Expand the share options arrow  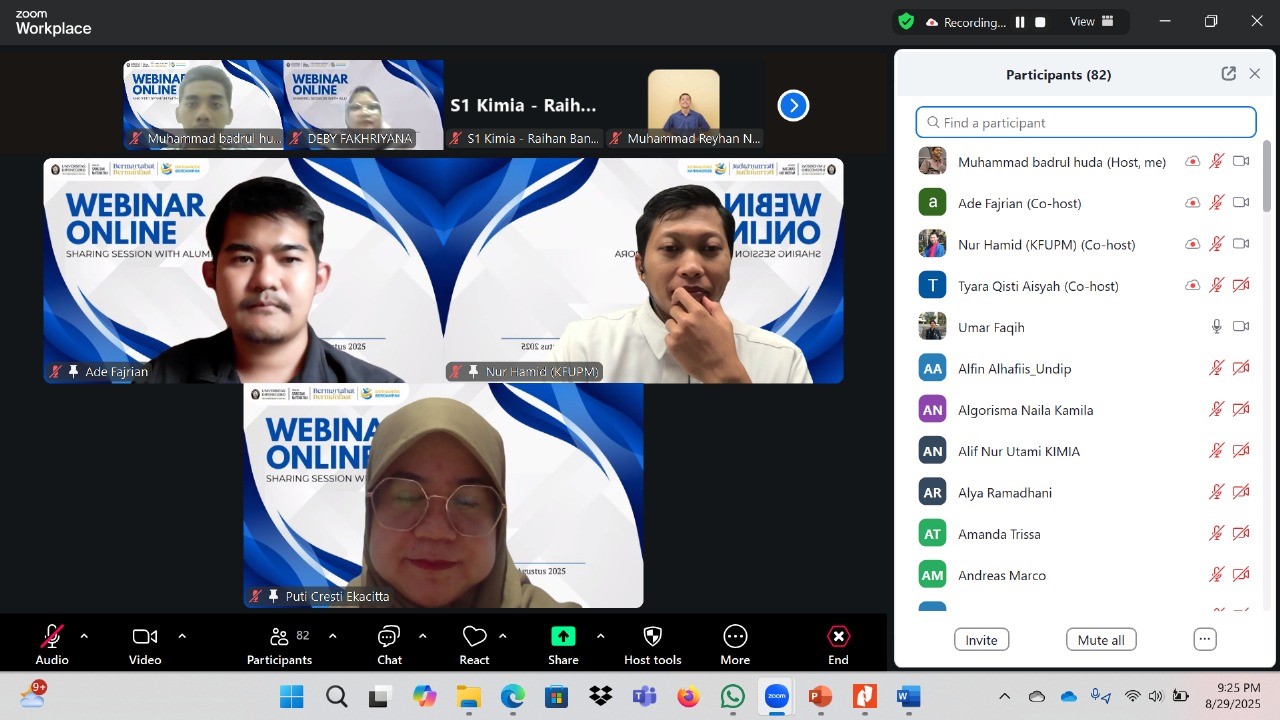point(600,636)
